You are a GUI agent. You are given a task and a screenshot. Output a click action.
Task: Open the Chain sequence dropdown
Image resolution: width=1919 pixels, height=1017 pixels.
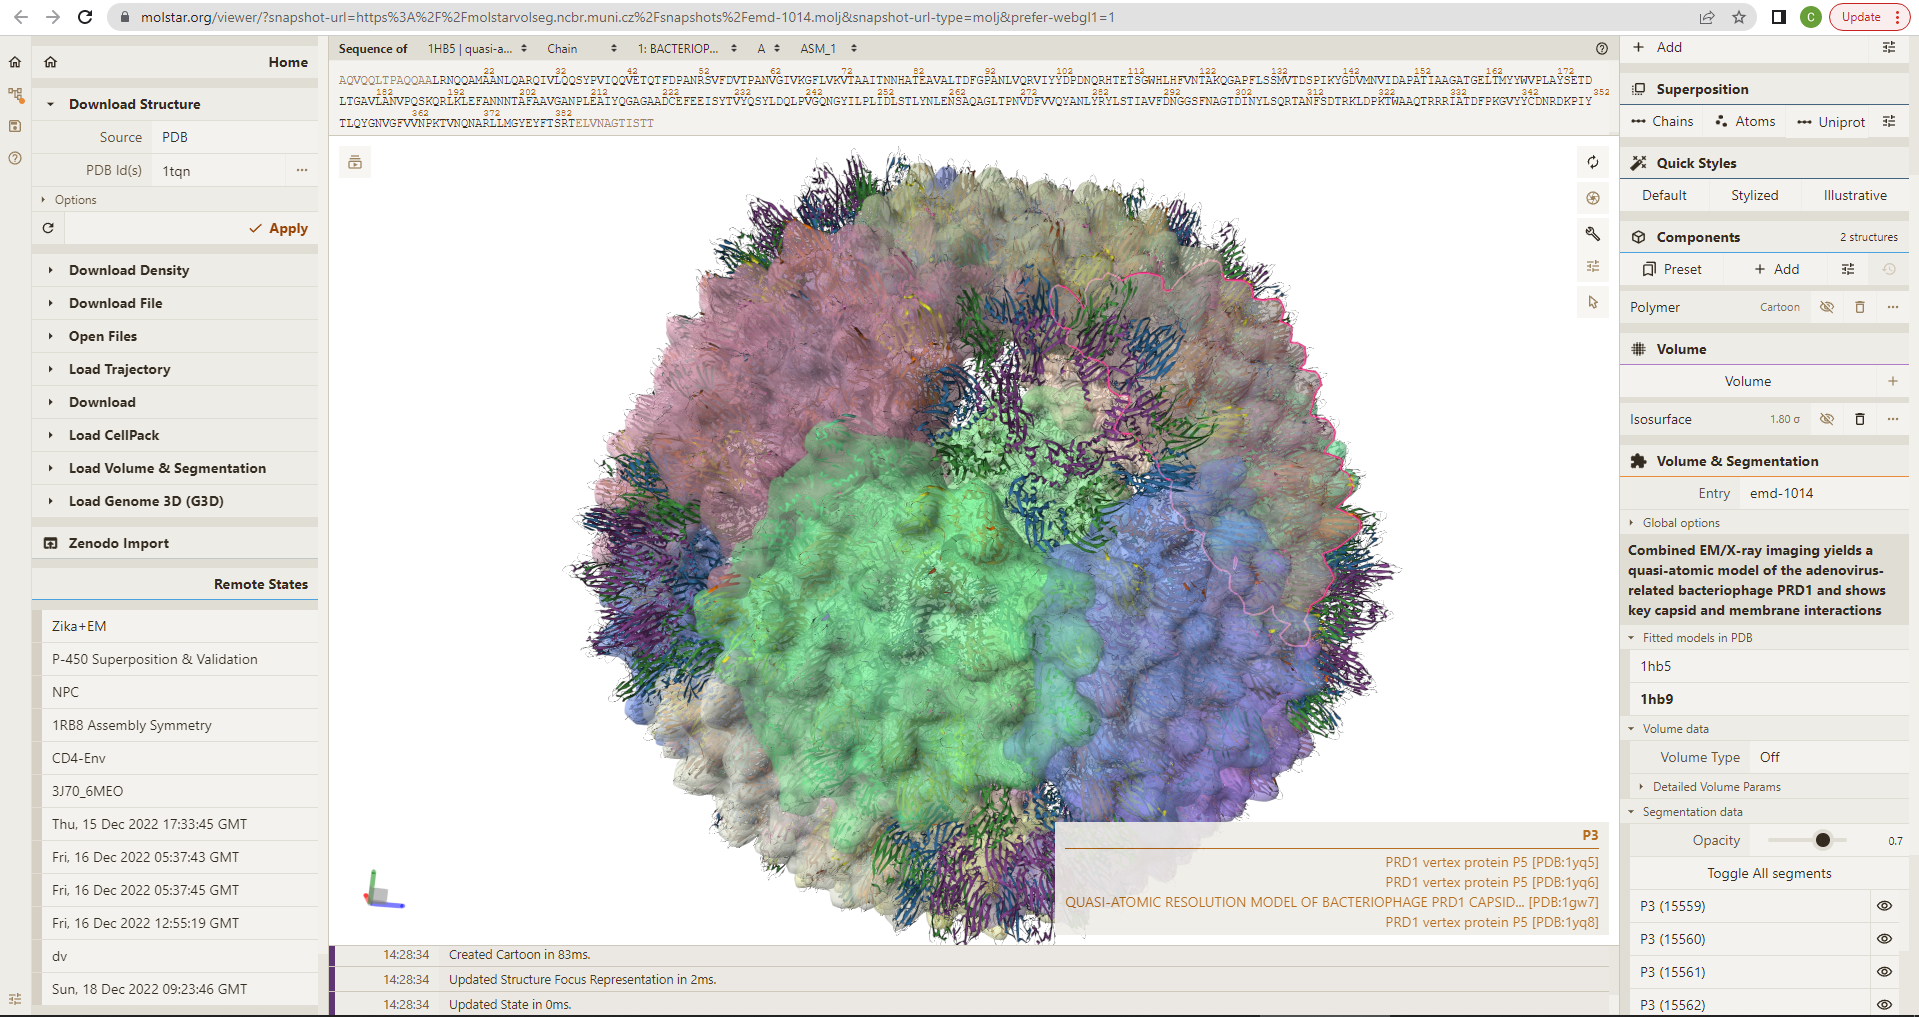point(581,48)
